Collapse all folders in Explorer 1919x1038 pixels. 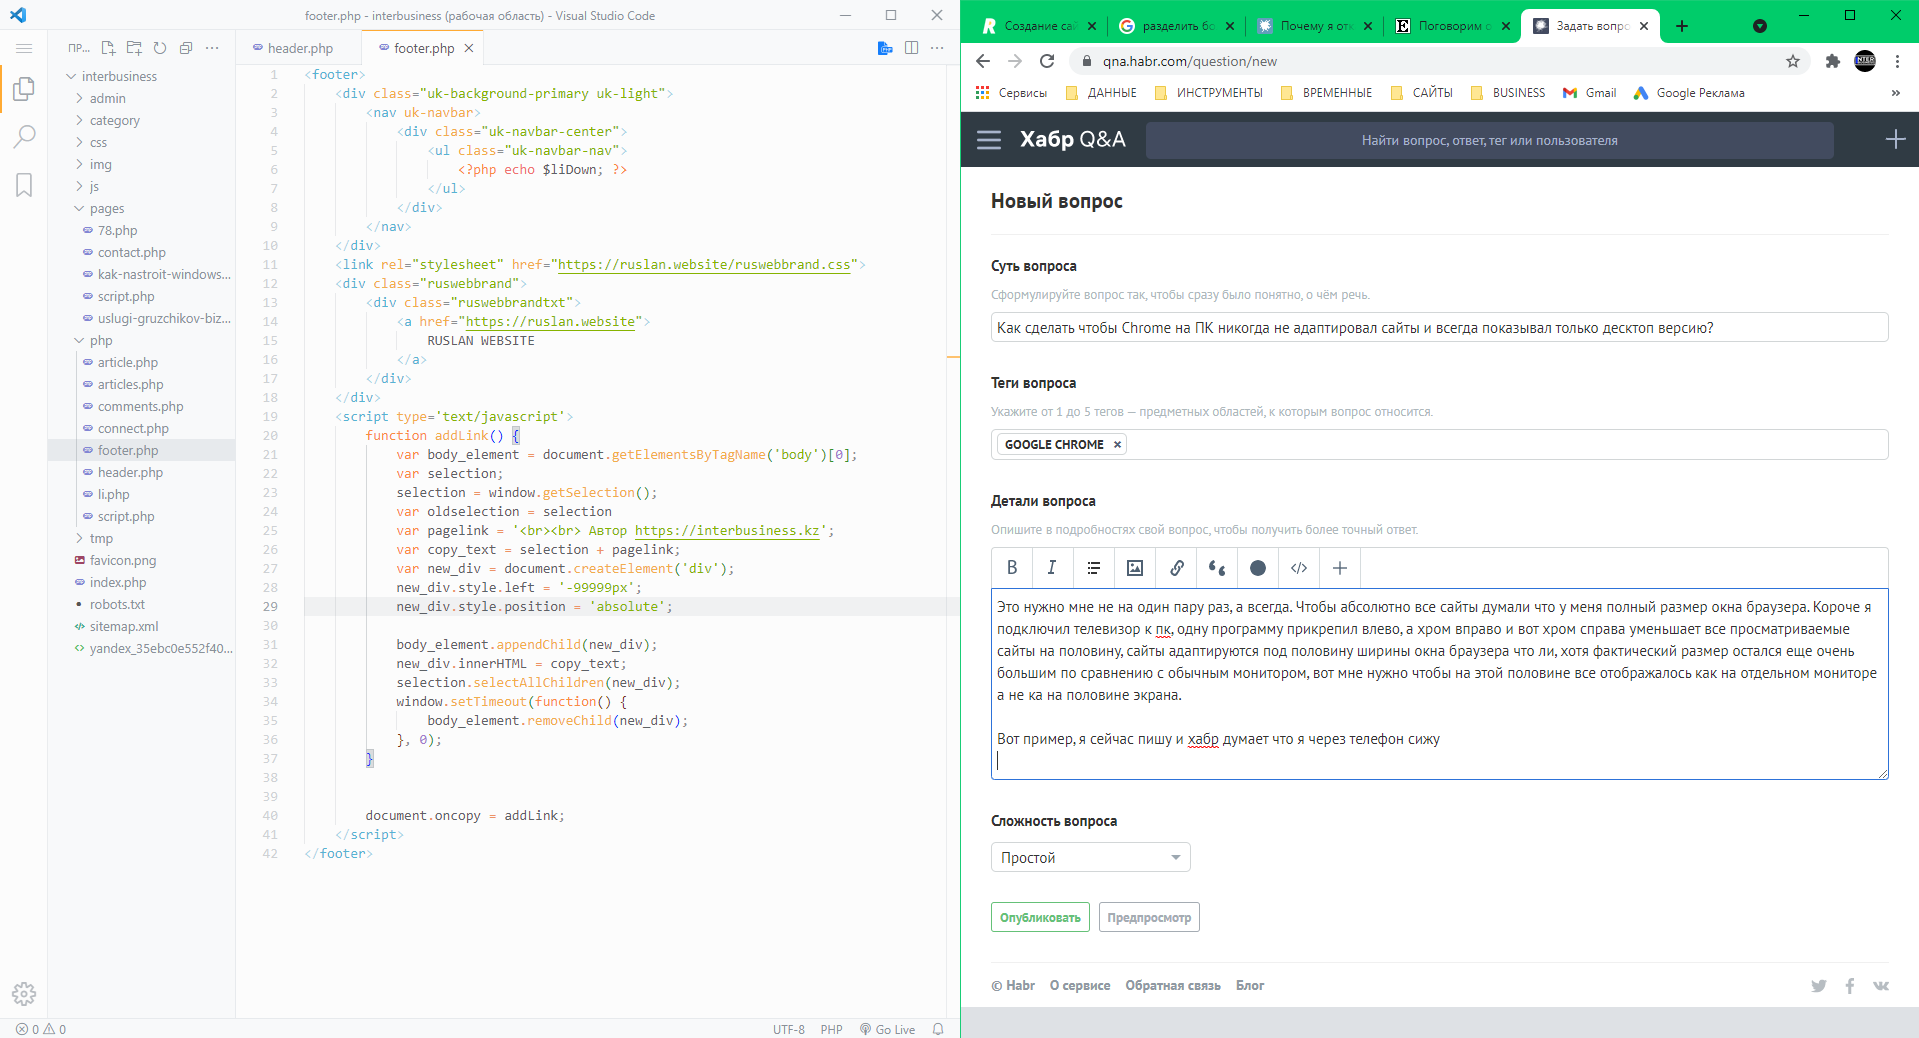click(186, 48)
